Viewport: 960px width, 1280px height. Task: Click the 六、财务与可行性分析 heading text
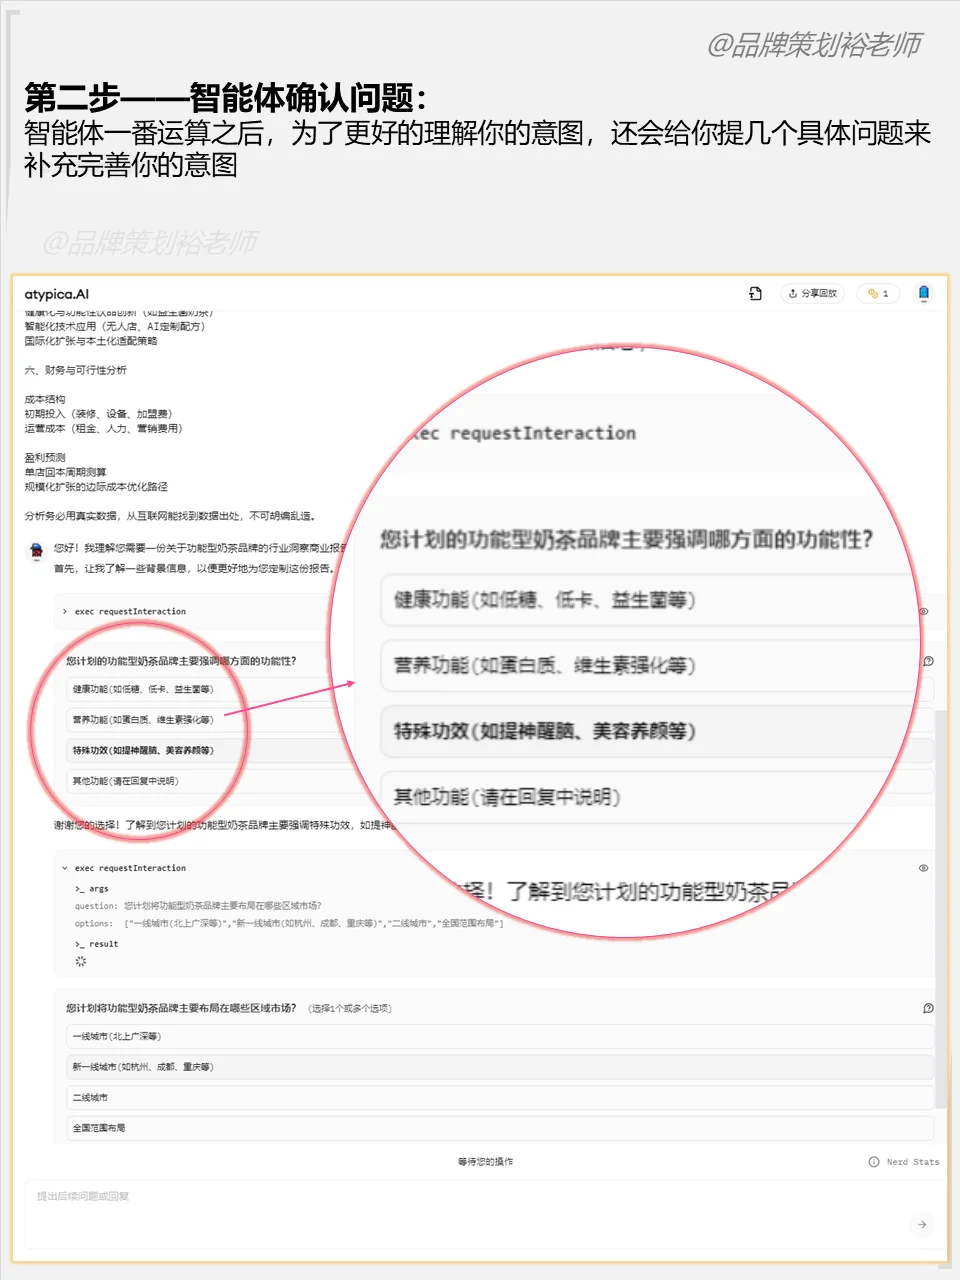tap(76, 370)
